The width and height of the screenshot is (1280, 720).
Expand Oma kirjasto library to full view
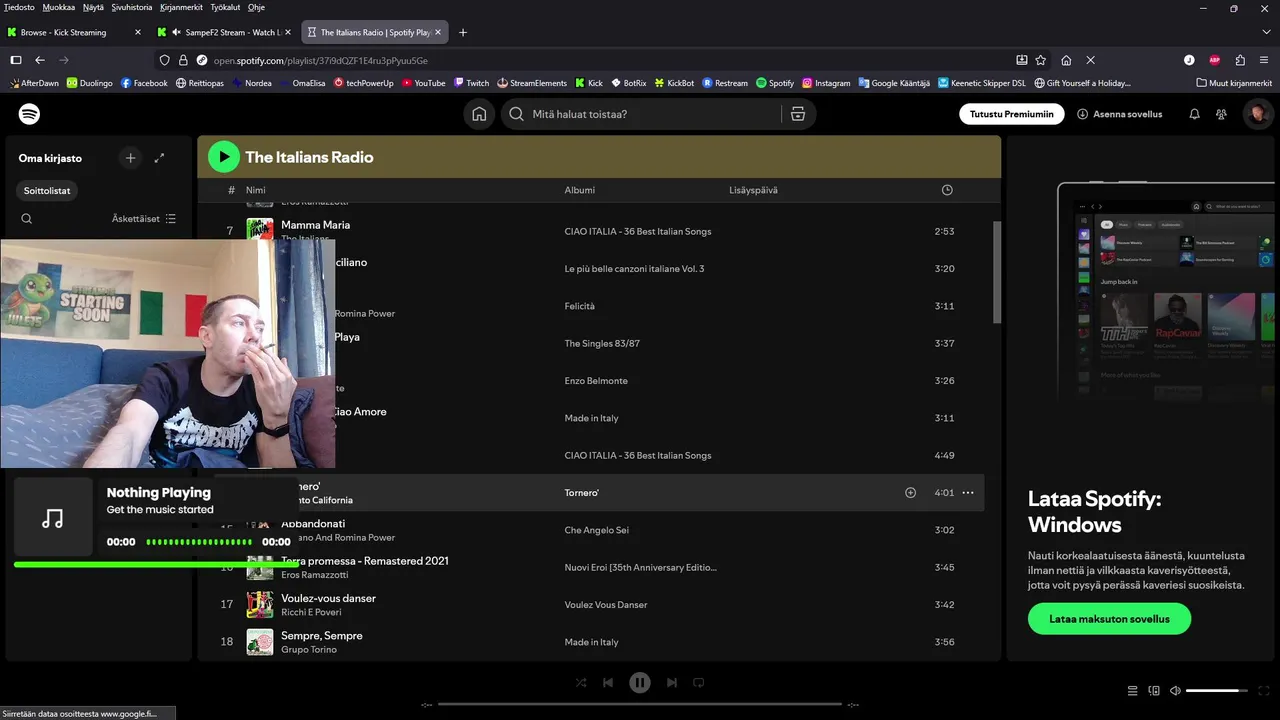(x=159, y=158)
